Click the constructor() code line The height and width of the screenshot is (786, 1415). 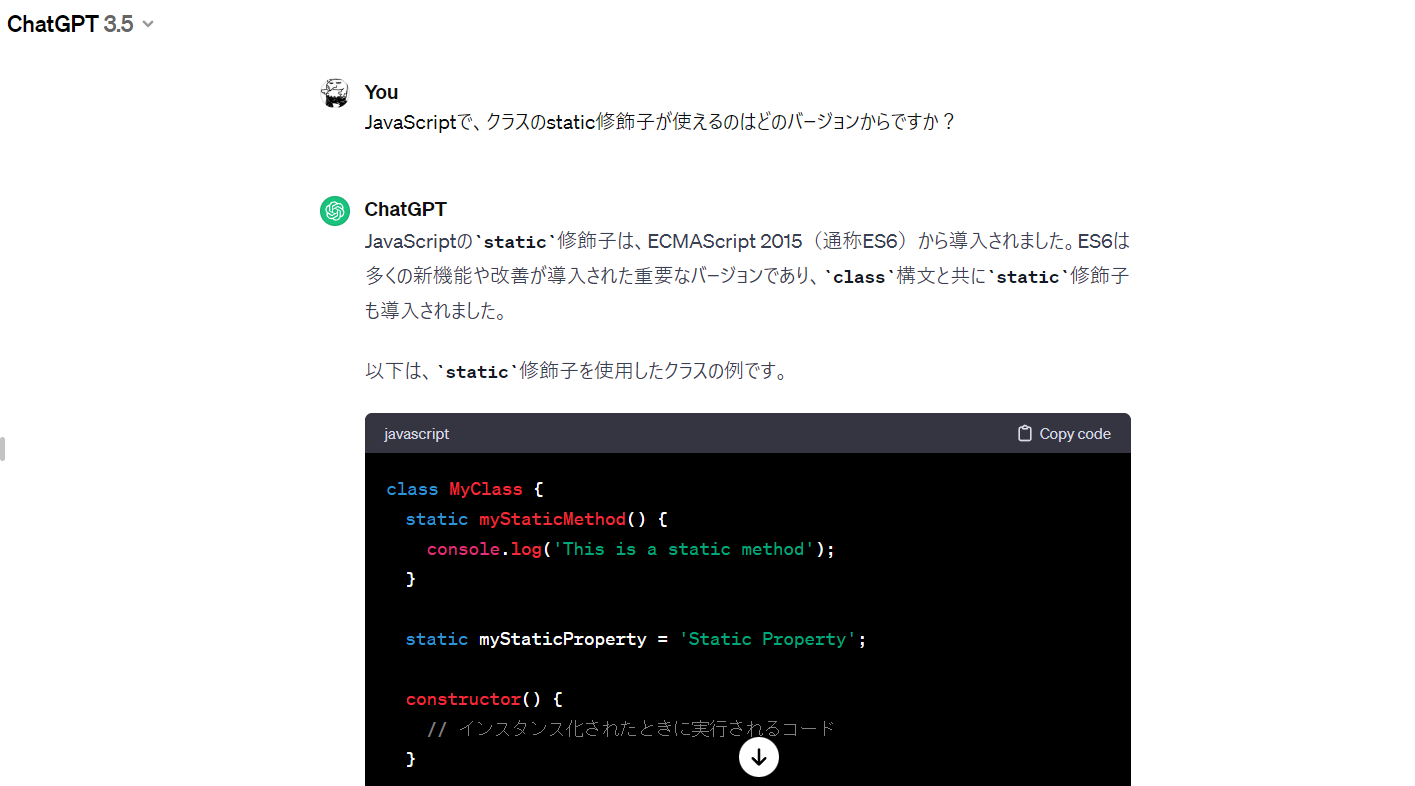pos(484,699)
